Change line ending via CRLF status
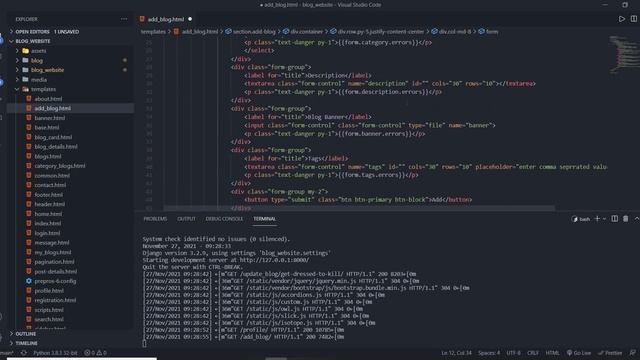Screen dimensions: 640x360 click(533, 353)
